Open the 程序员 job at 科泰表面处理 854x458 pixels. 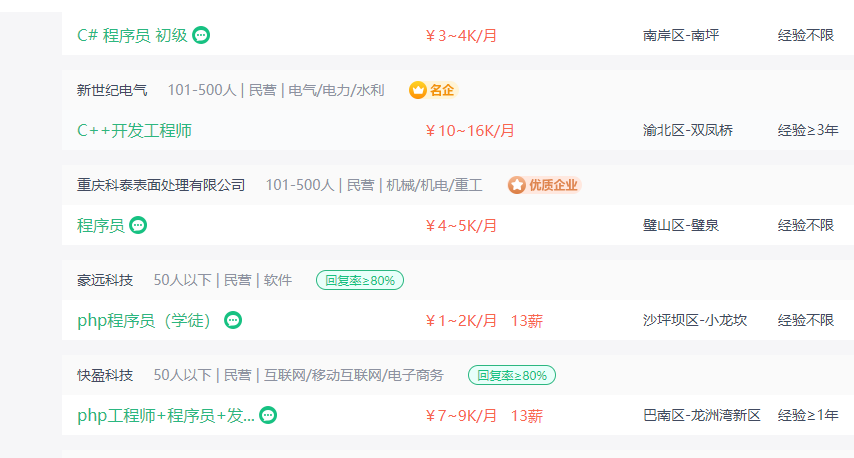101,225
